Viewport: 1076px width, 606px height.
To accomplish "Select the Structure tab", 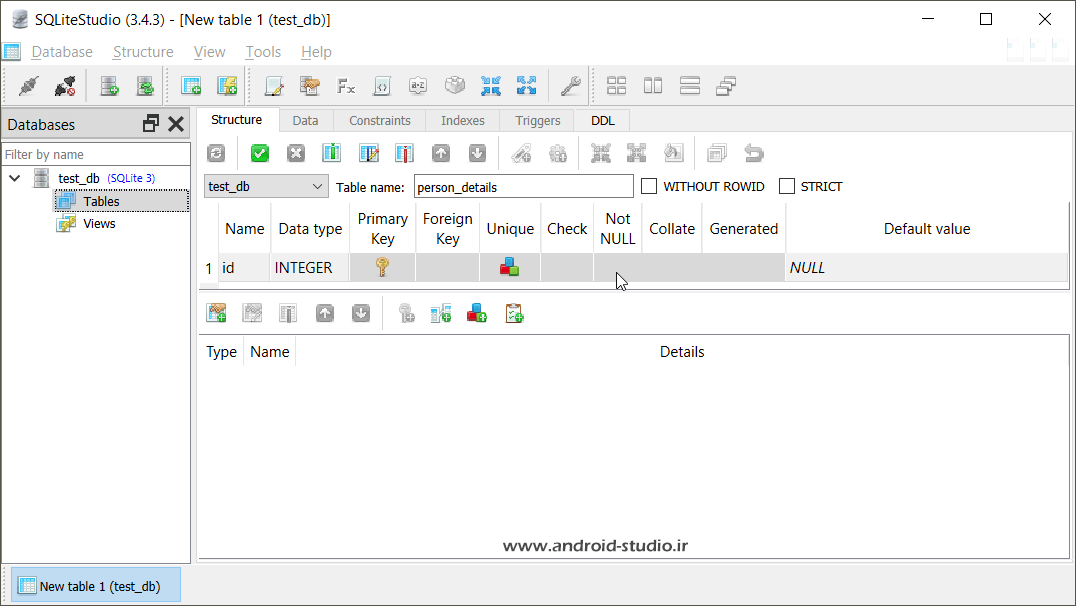I will 237,119.
